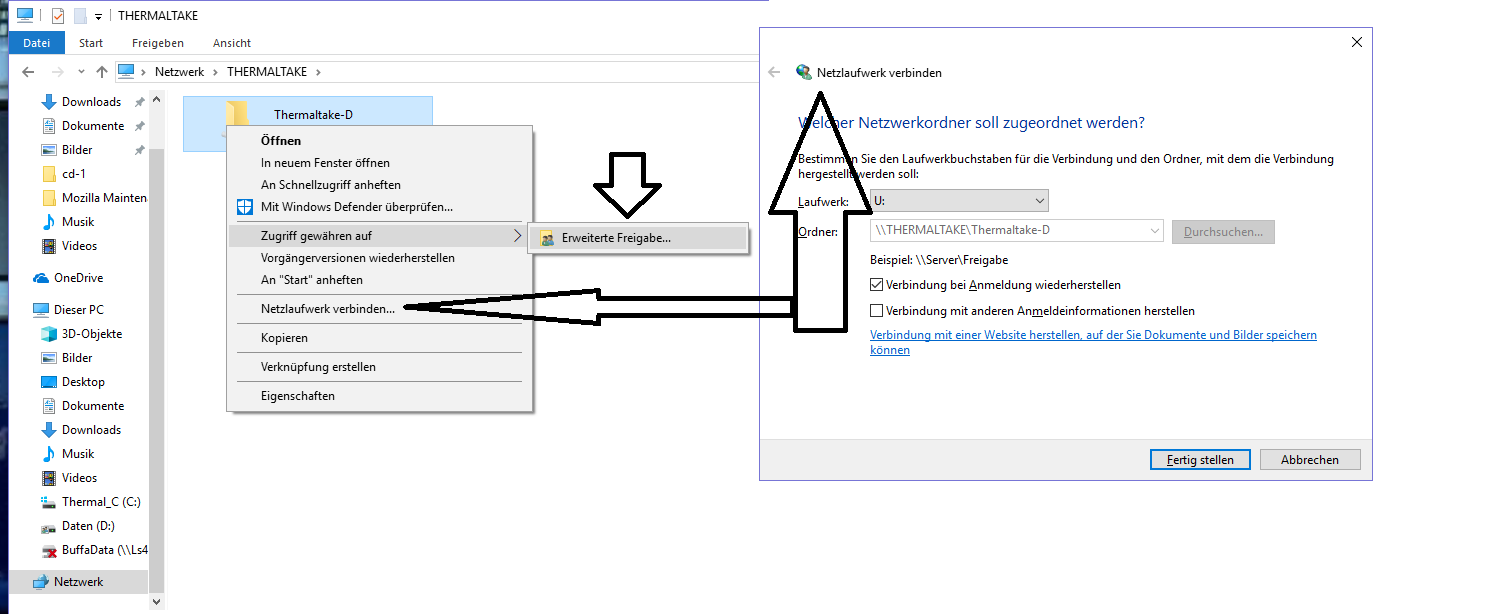Click the Thermal_C (C:) drive icon
Screen dimensions: 1489x614
[x=48, y=502]
